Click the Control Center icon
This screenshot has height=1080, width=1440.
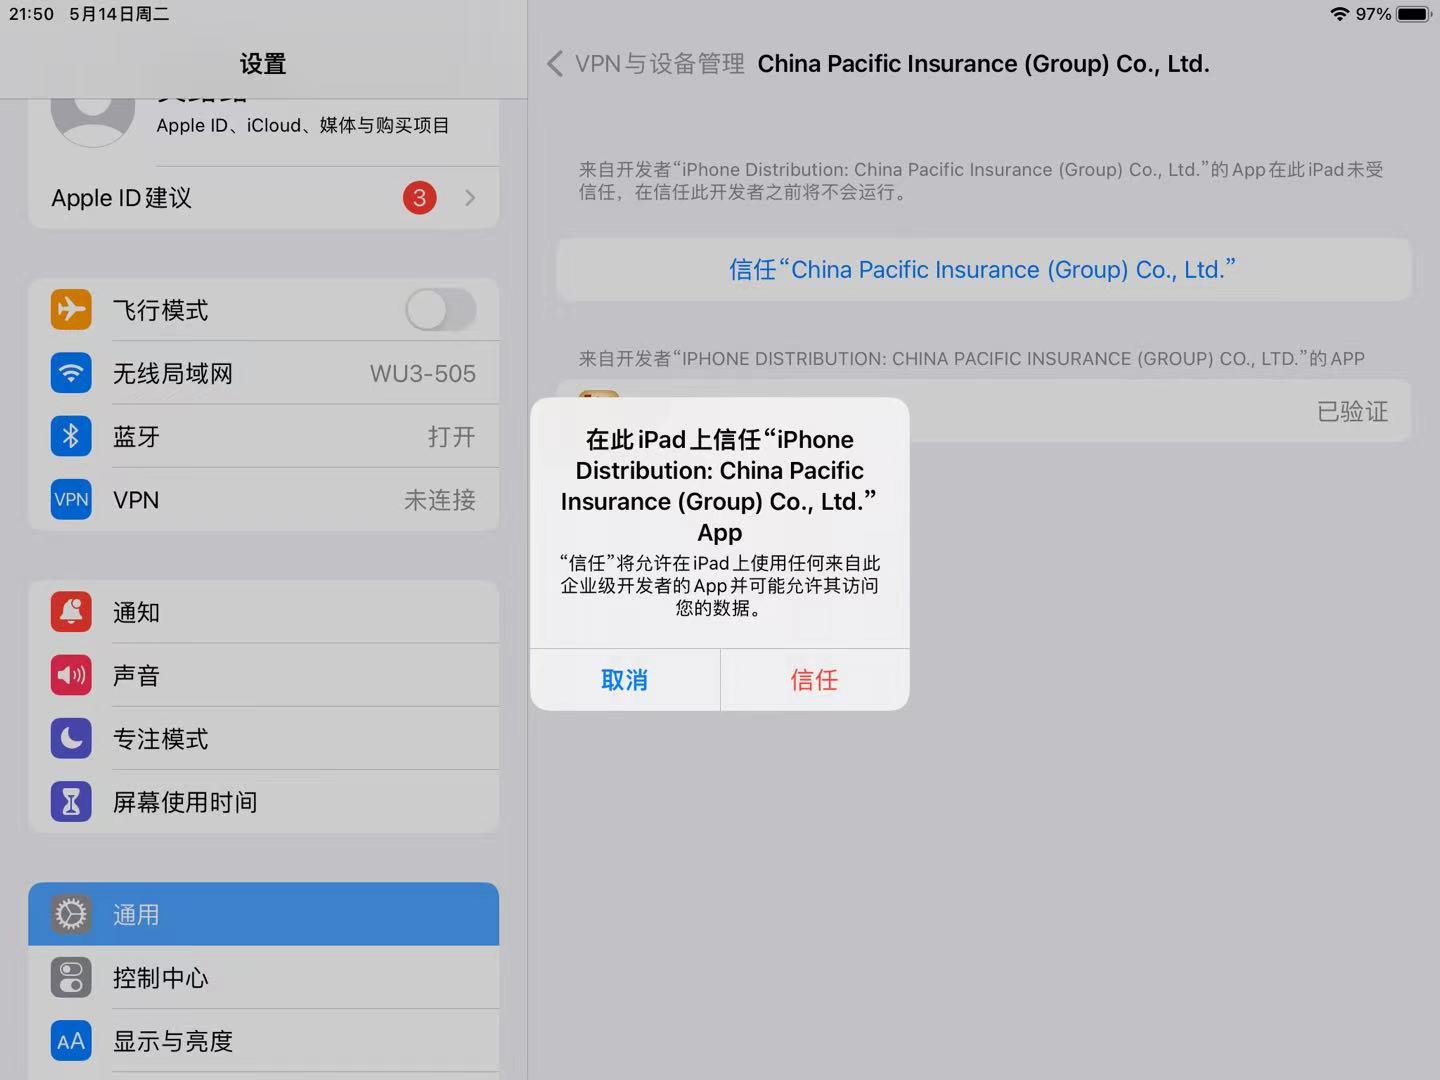[x=71, y=977]
